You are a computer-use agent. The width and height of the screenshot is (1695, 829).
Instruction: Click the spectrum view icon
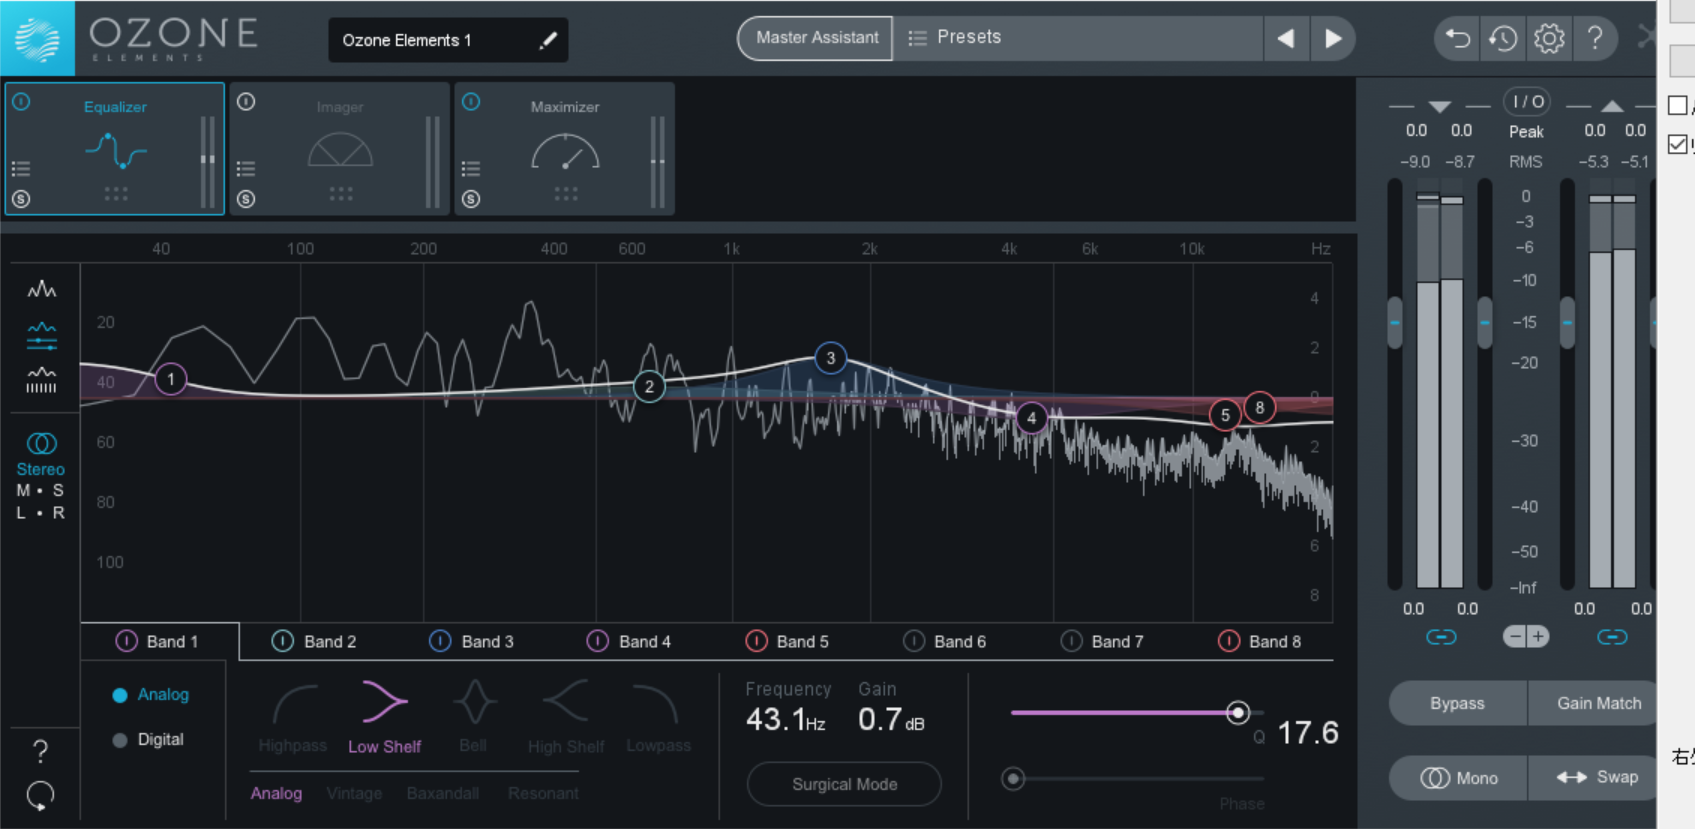point(41,290)
